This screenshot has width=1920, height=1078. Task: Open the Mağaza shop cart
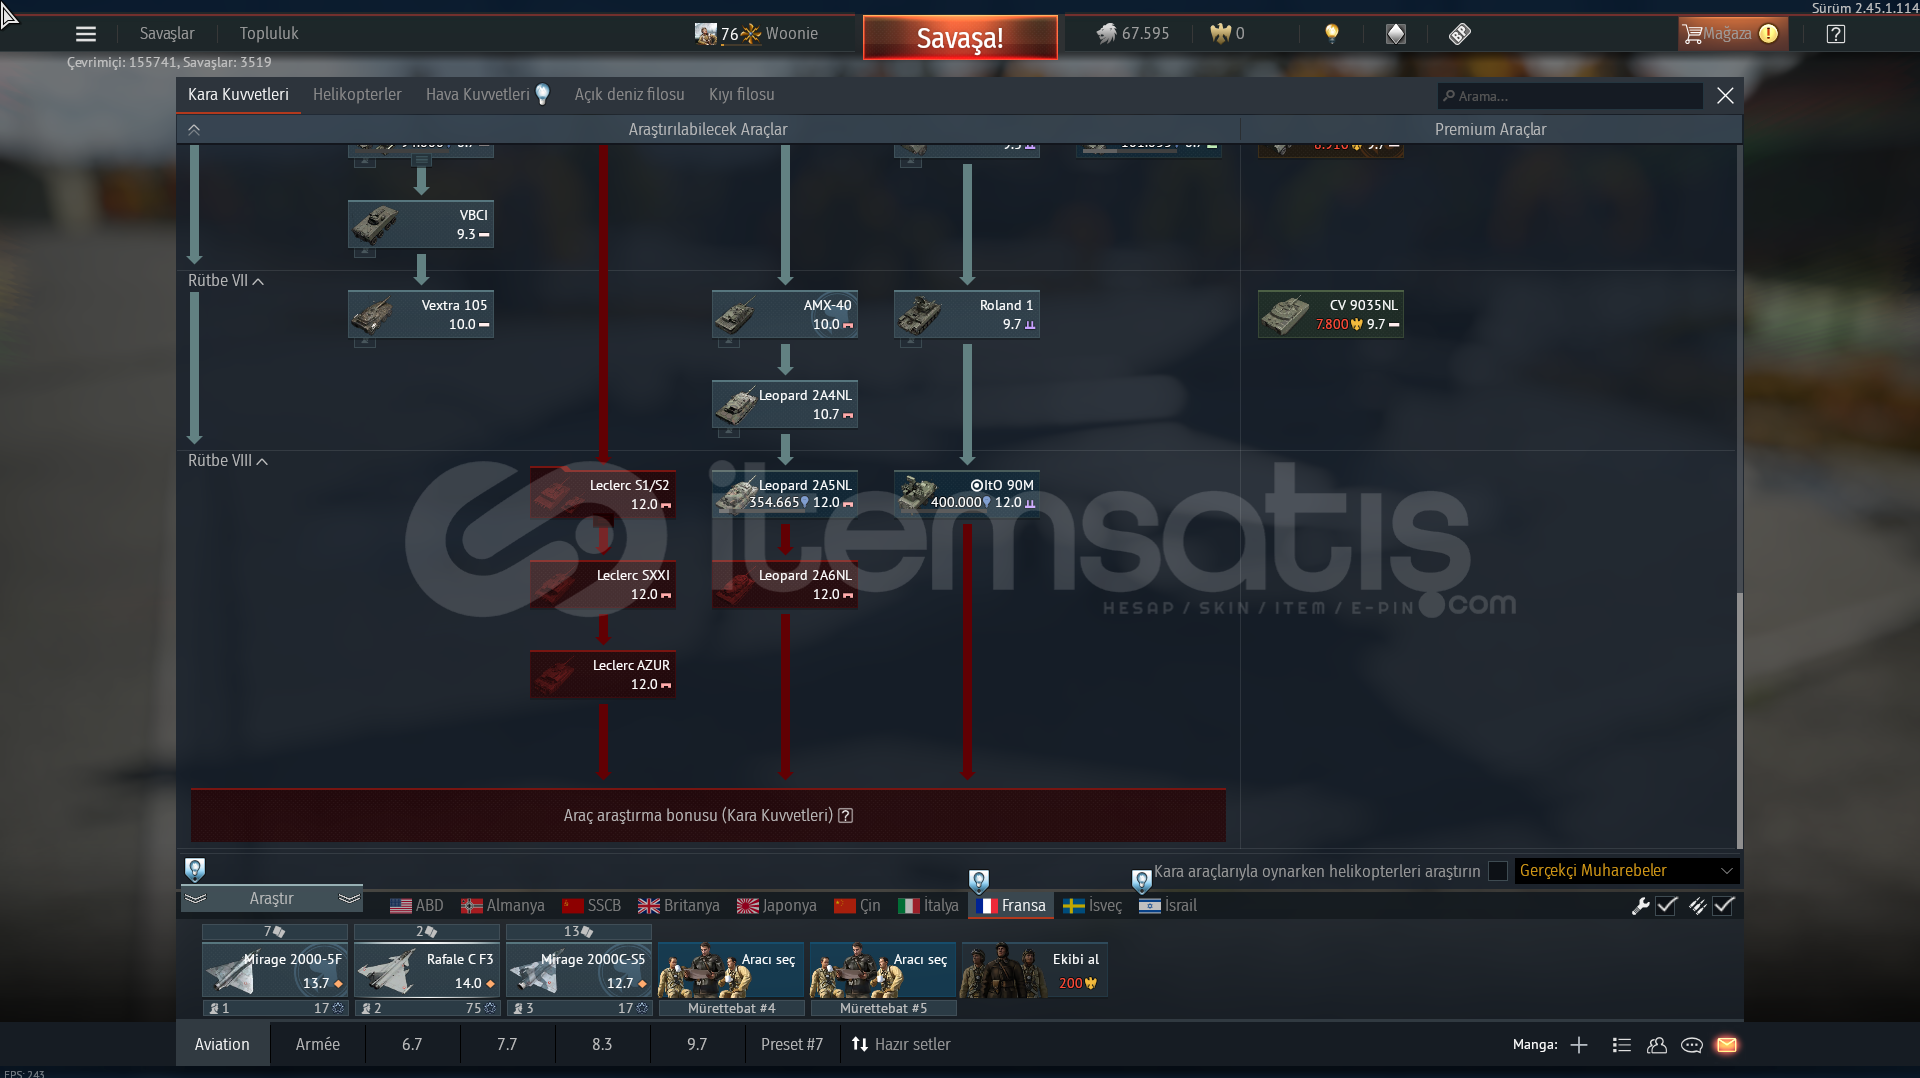1731,34
